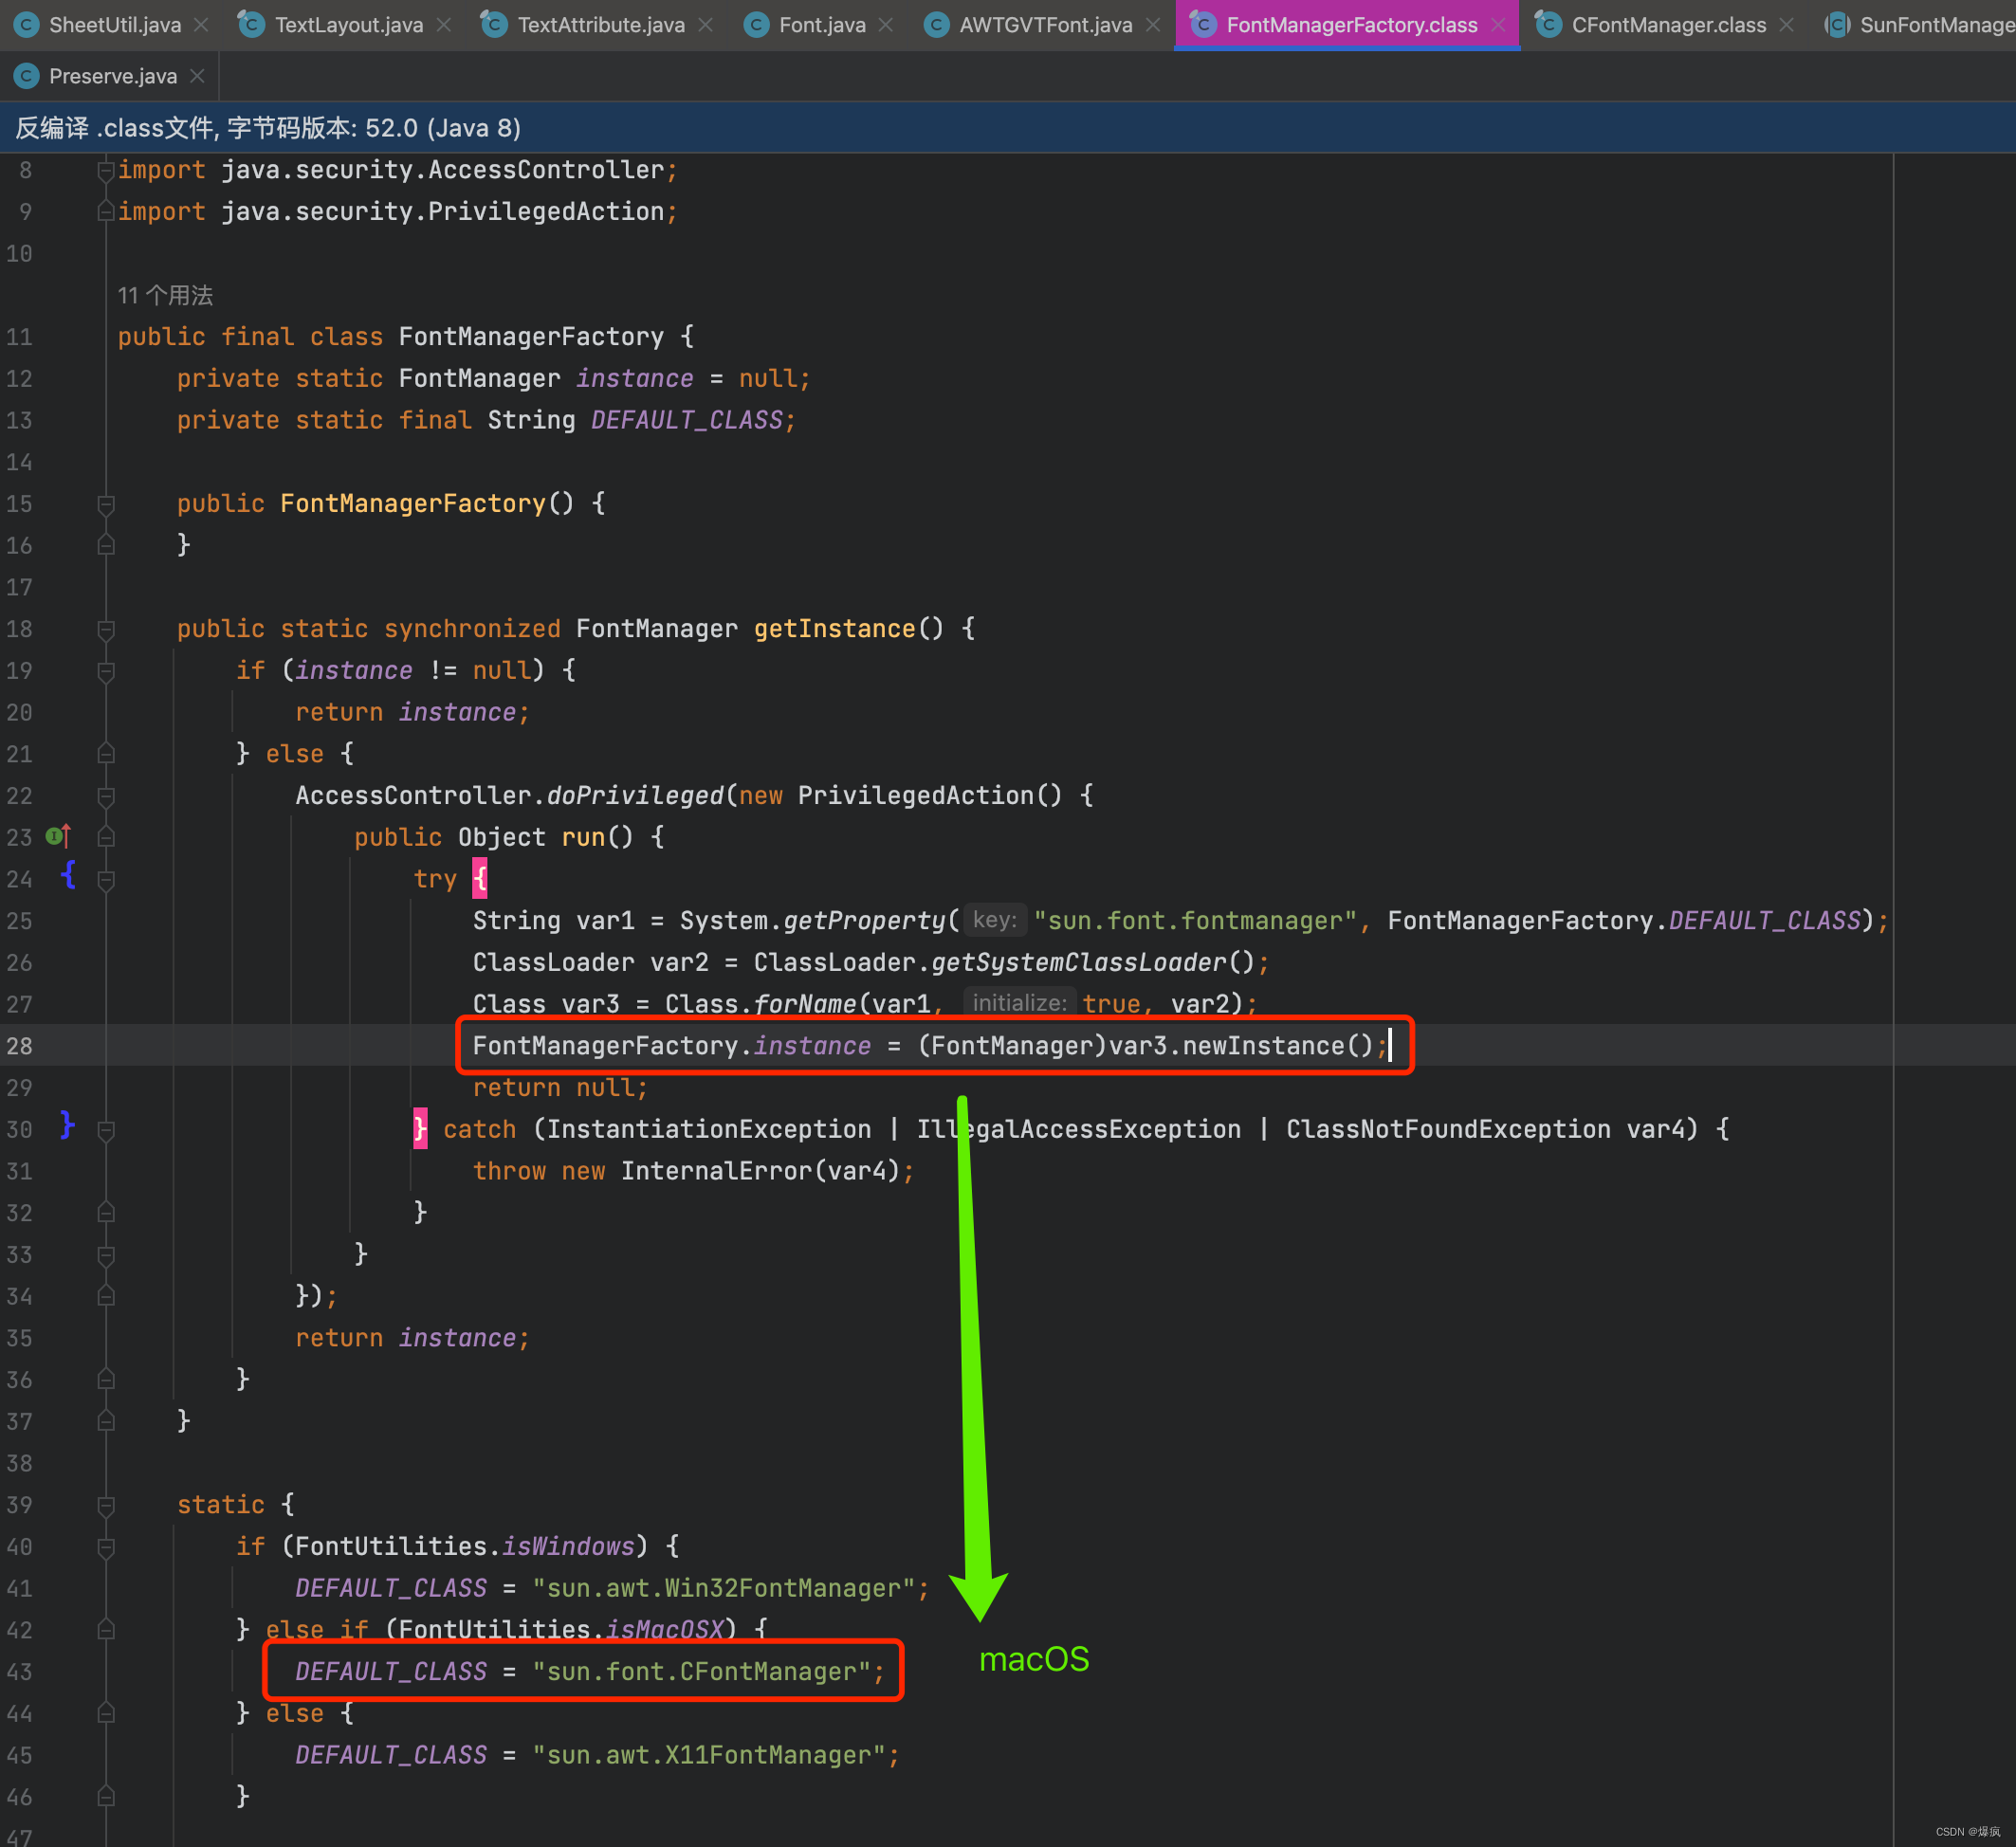Click the Font.java tab class icon

(x=757, y=25)
